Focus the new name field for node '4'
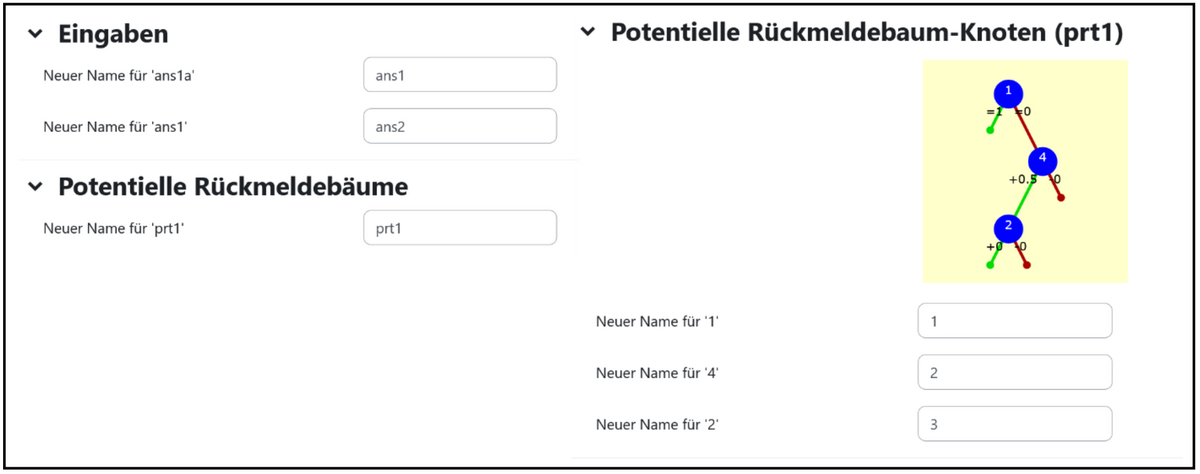This screenshot has height=474, width=1200. pyautogui.click(x=1014, y=372)
